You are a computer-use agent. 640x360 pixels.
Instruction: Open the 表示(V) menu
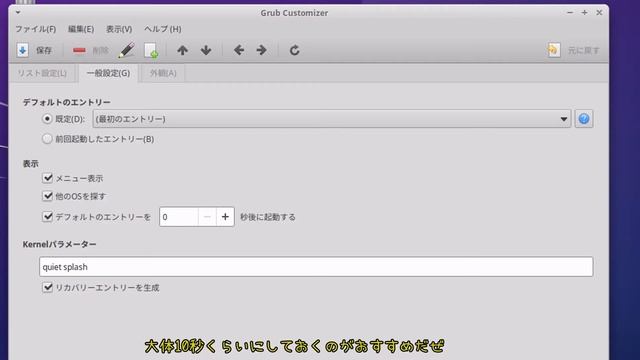(x=119, y=29)
